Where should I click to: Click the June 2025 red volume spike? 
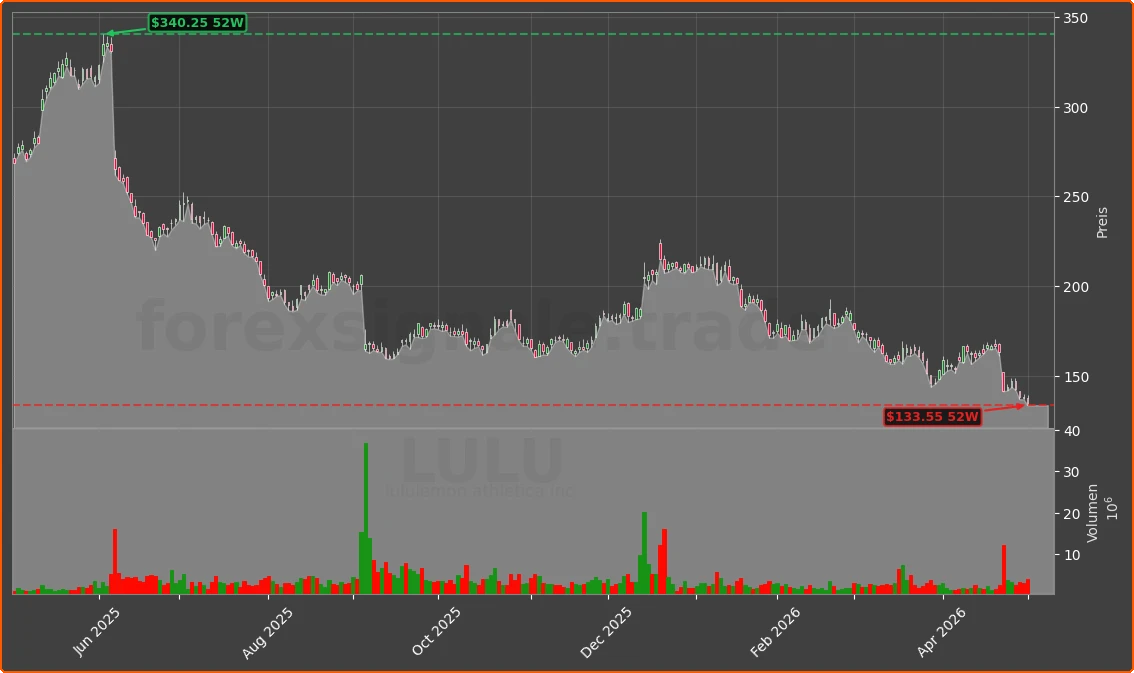[115, 562]
